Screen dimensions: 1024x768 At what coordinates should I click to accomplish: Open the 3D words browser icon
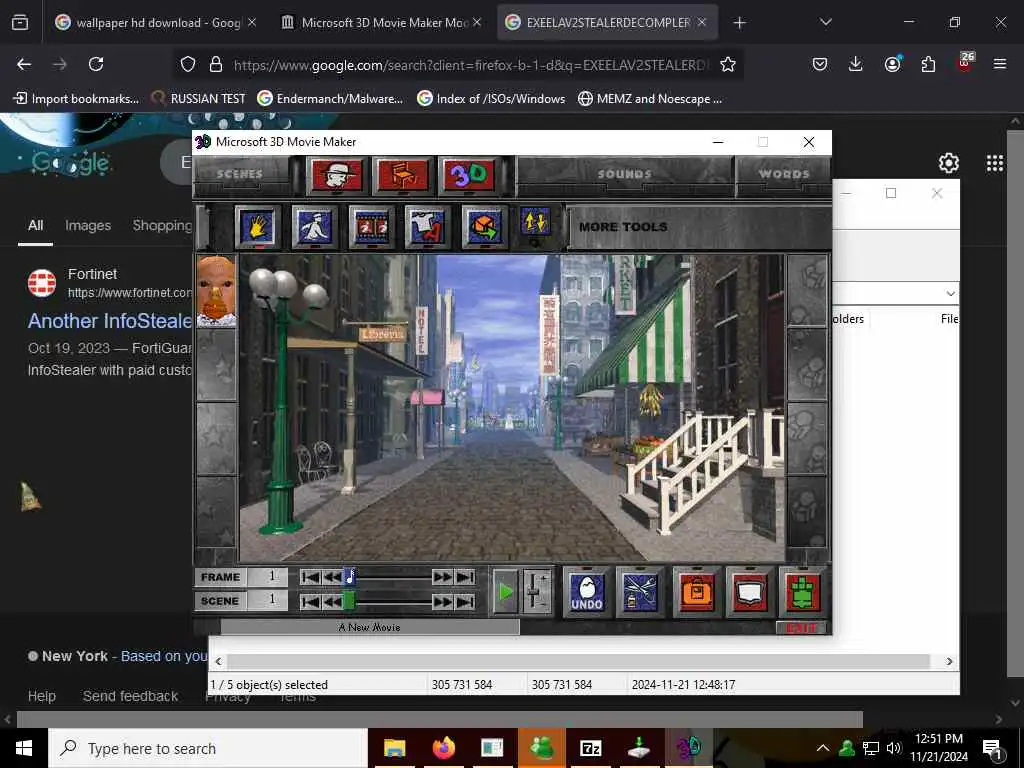tap(469, 175)
